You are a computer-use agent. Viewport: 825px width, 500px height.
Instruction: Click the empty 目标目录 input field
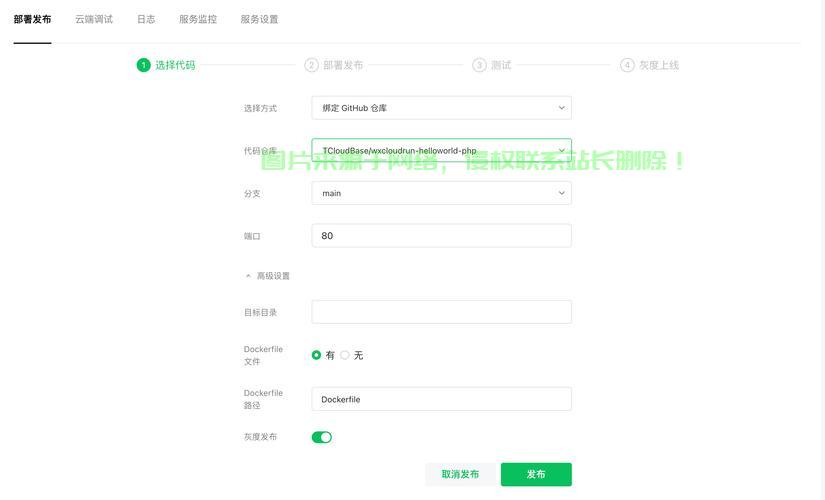coord(441,312)
